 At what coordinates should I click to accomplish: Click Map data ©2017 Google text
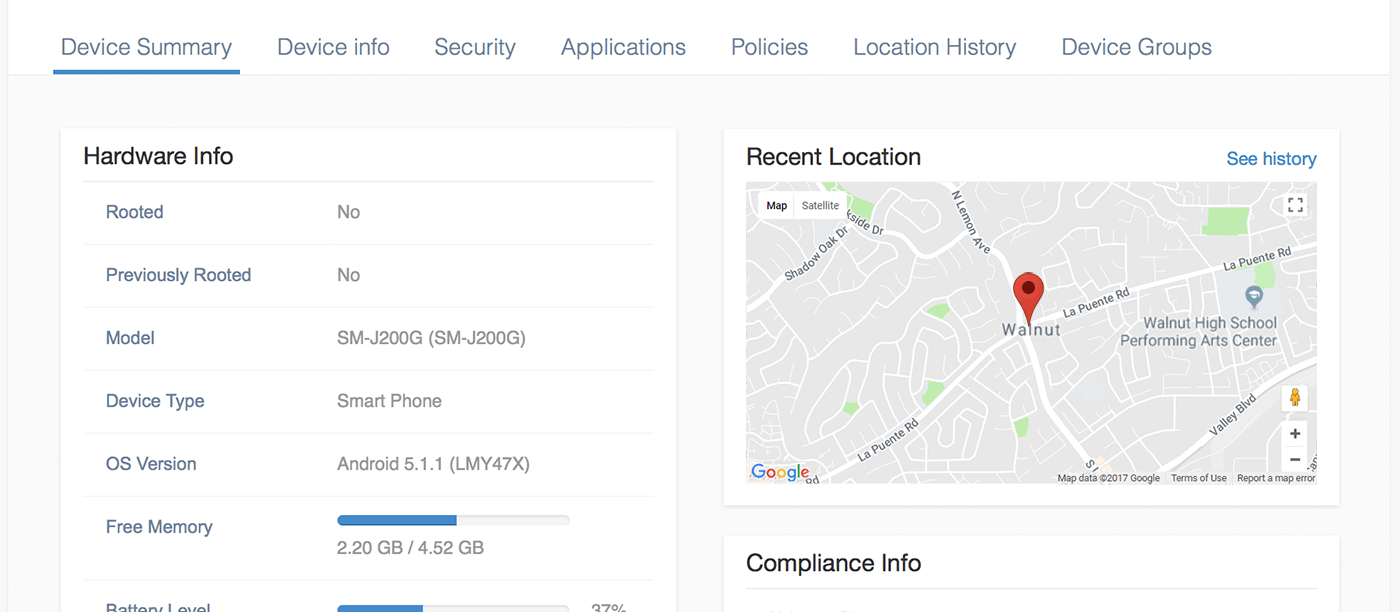(x=1109, y=478)
